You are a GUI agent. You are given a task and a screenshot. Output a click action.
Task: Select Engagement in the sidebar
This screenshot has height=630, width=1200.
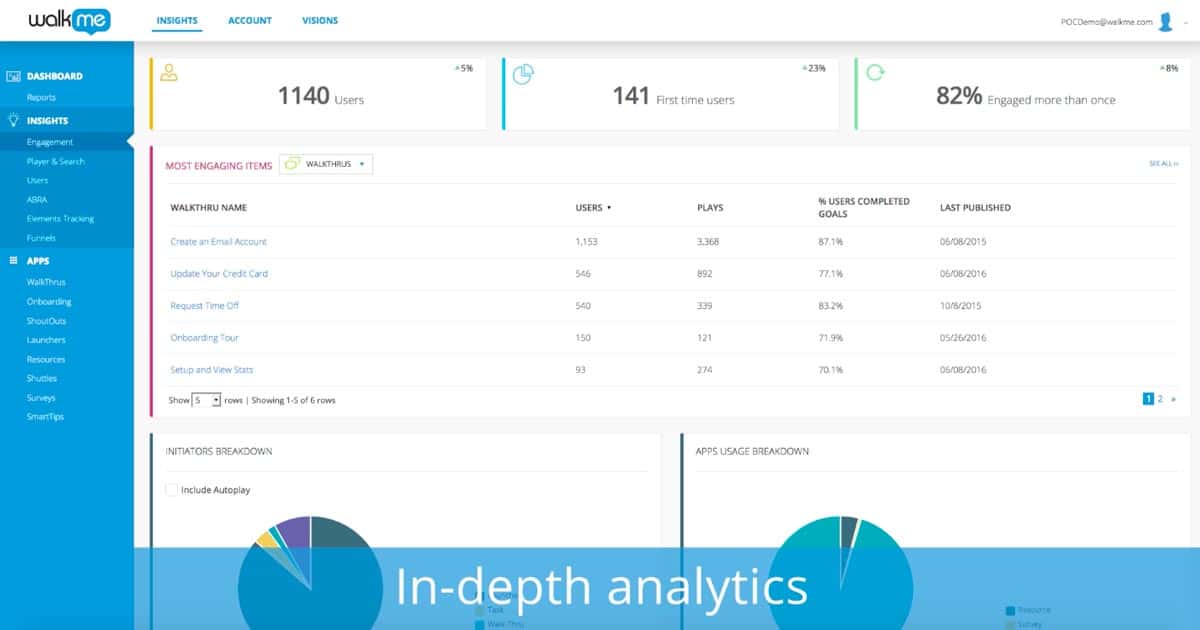click(50, 142)
